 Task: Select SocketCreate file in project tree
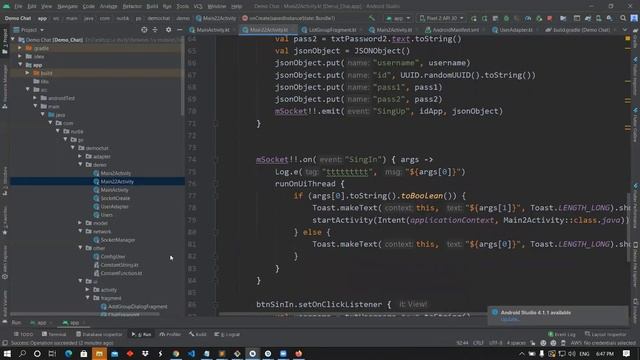point(115,198)
